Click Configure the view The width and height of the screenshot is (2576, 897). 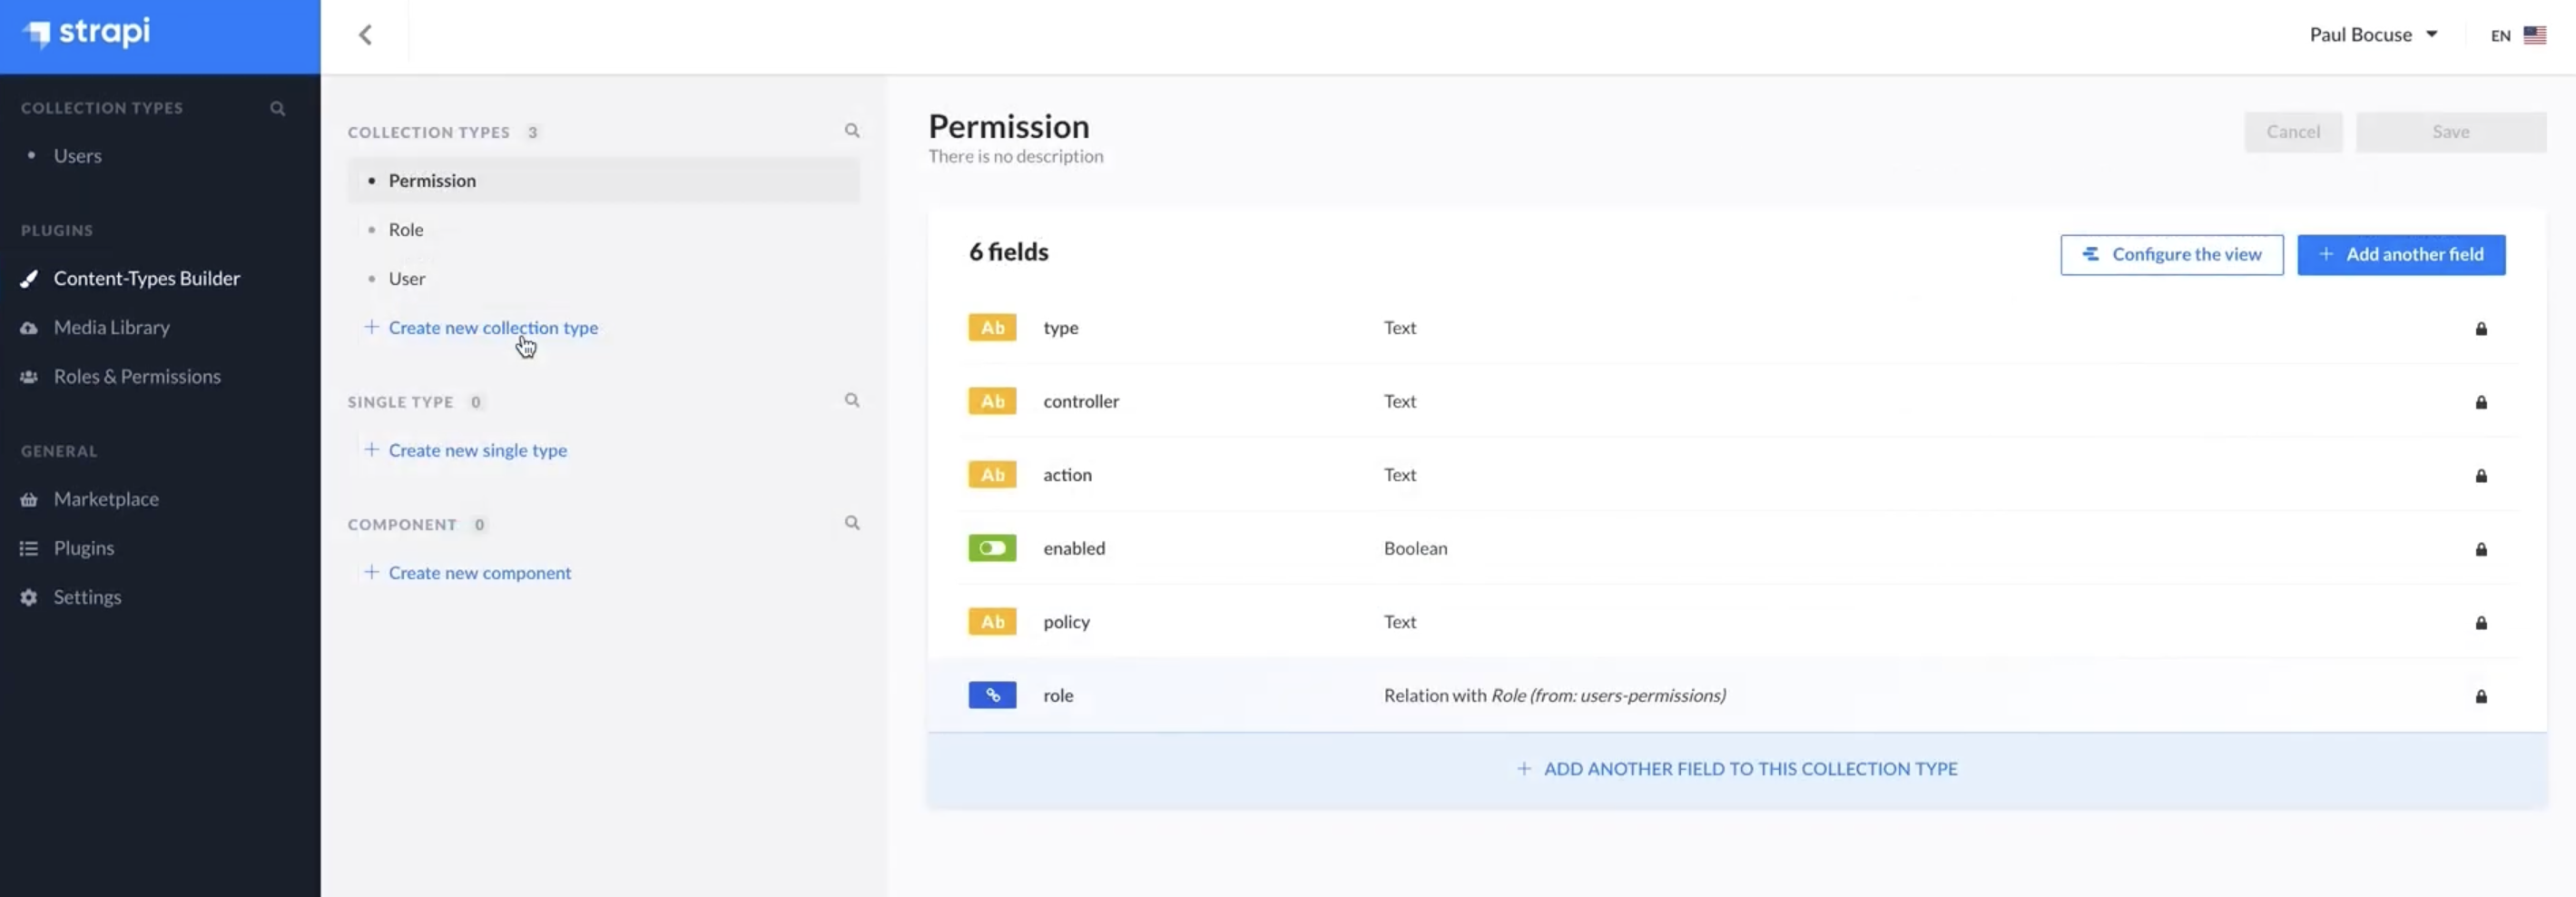(x=2171, y=254)
